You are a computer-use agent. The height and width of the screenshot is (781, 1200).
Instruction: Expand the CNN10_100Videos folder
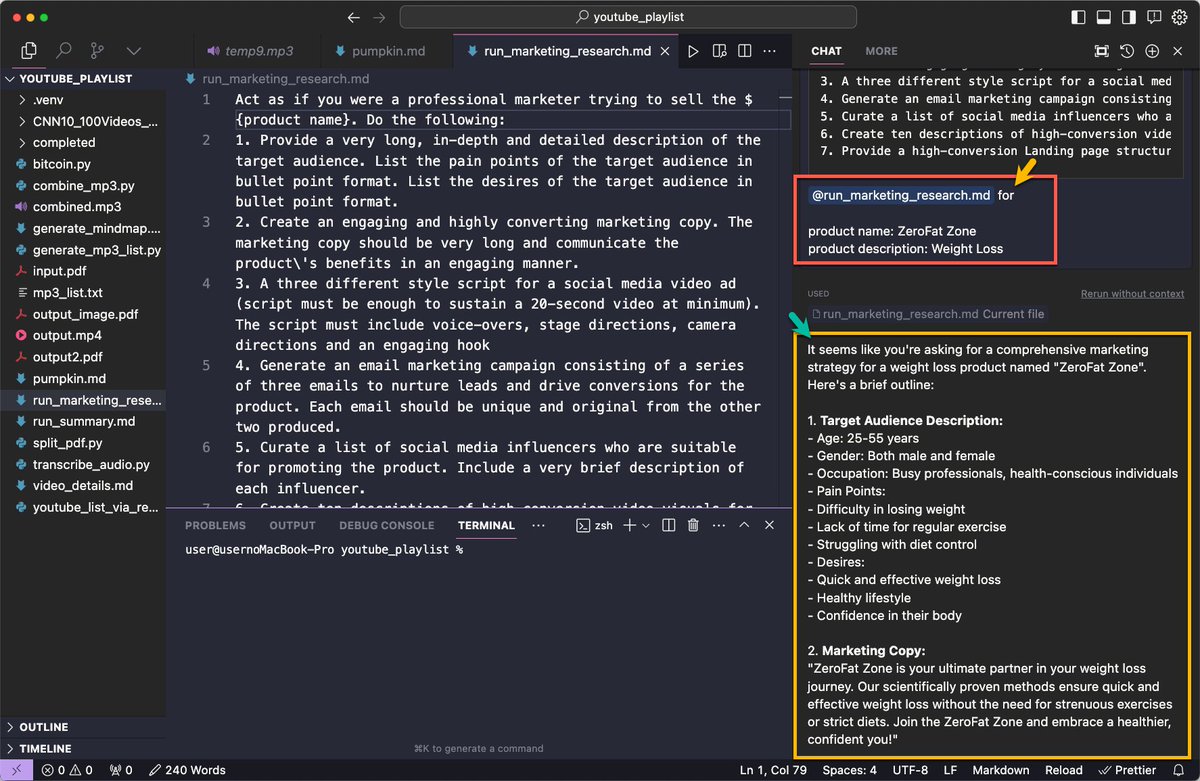(x=90, y=121)
